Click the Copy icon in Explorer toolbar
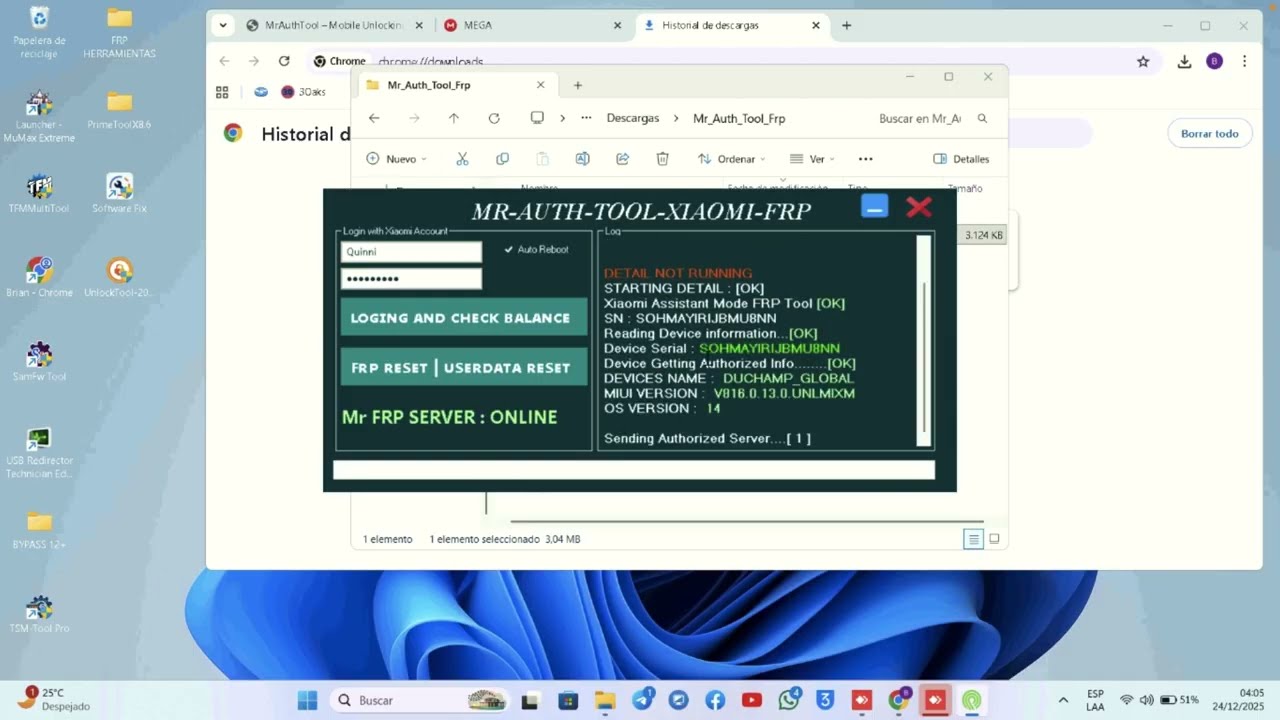 tap(502, 159)
